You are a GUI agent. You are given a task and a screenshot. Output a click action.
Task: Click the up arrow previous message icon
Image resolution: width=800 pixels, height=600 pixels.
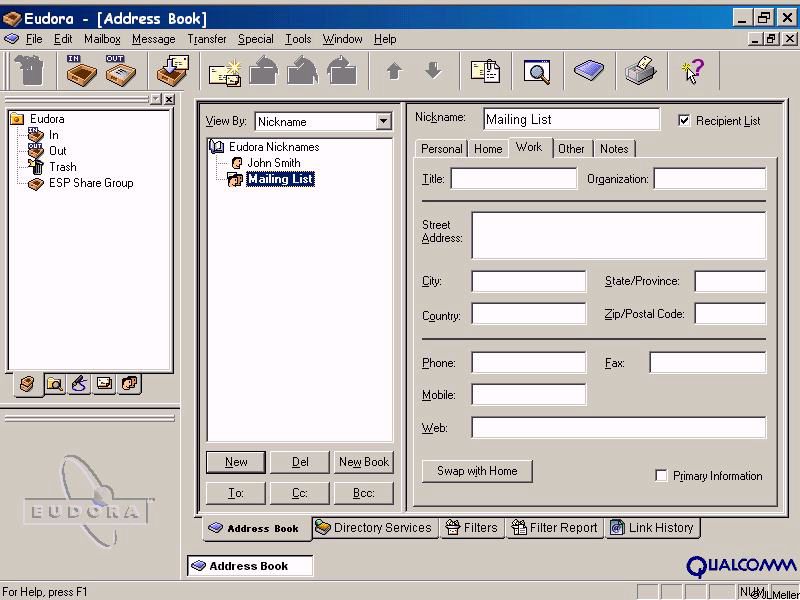coord(394,71)
